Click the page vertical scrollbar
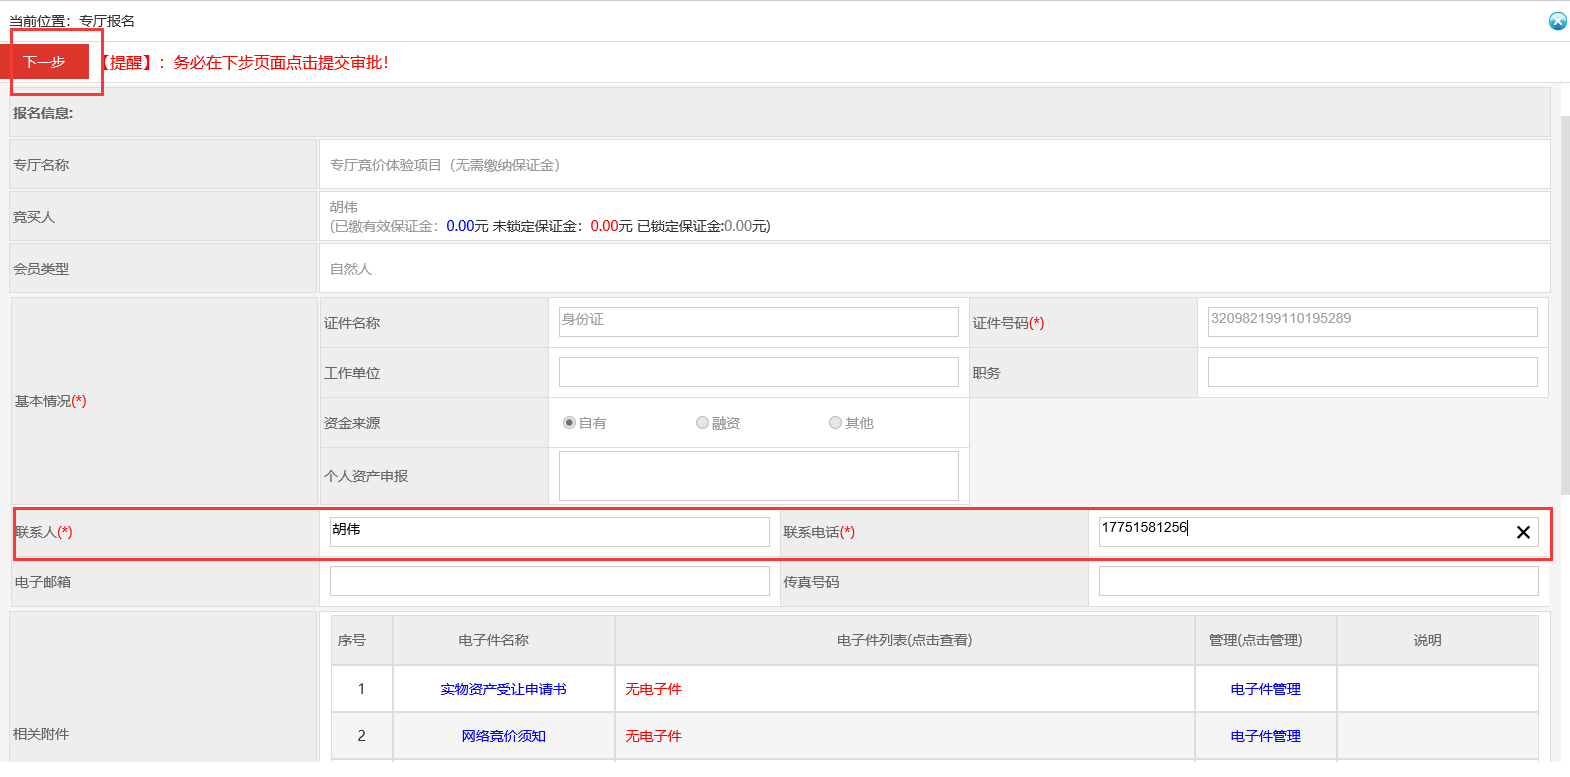This screenshot has width=1570, height=777. click(x=1565, y=305)
